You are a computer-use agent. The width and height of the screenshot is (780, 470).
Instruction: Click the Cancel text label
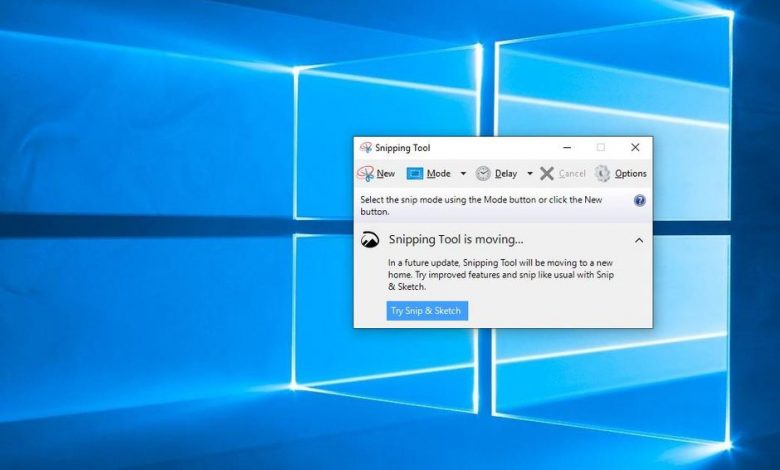click(572, 174)
